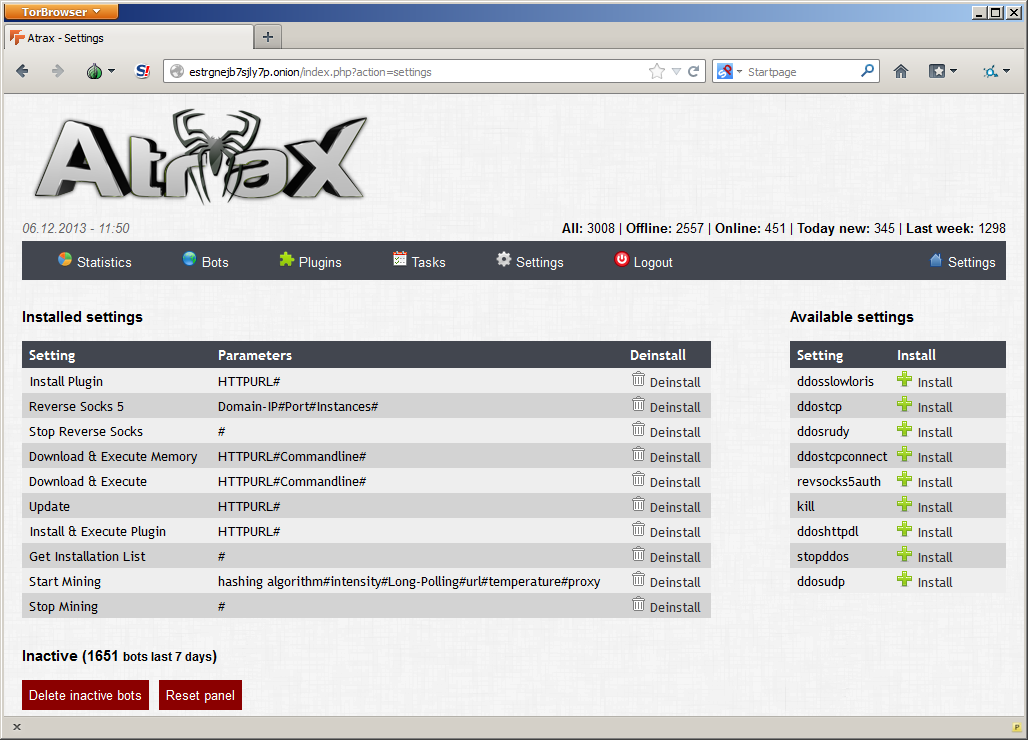Click the Torbutton onion icon

(94, 71)
